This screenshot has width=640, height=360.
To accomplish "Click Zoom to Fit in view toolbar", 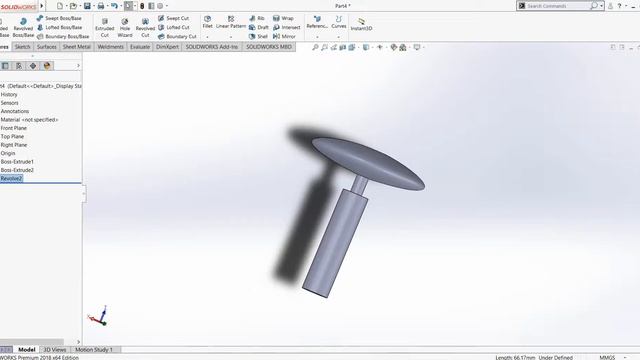I will [x=315, y=47].
